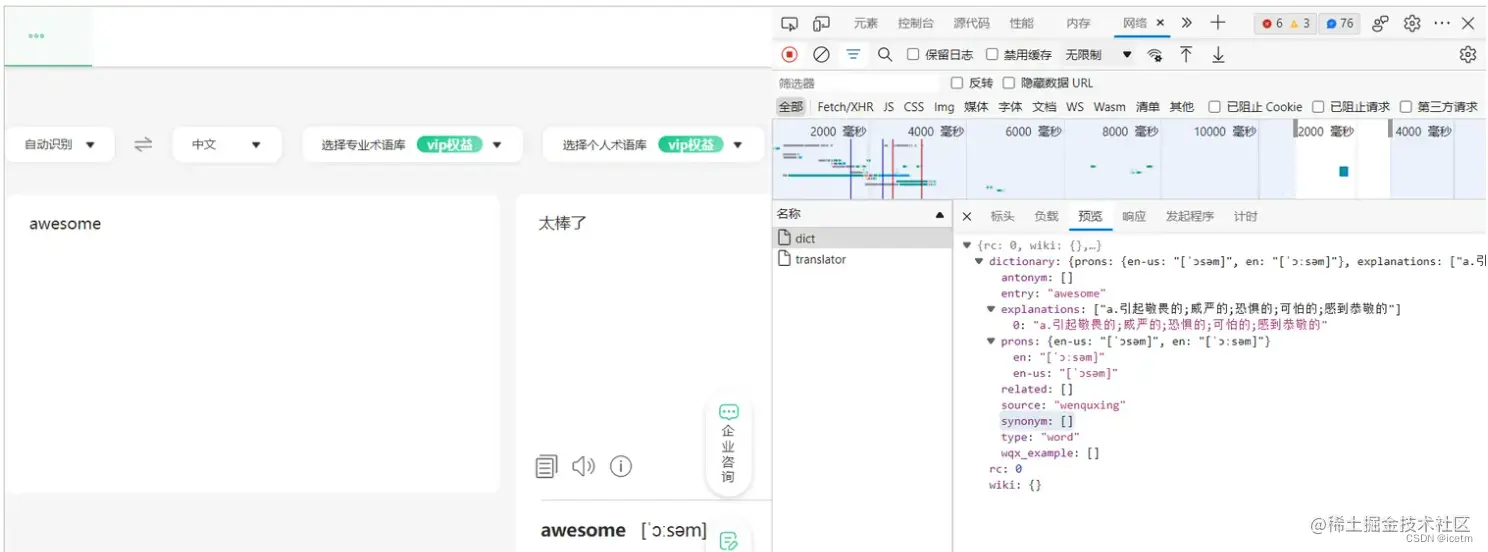This screenshot has width=1488, height=552.
Task: Collapse the explanations array node
Action: click(991, 309)
